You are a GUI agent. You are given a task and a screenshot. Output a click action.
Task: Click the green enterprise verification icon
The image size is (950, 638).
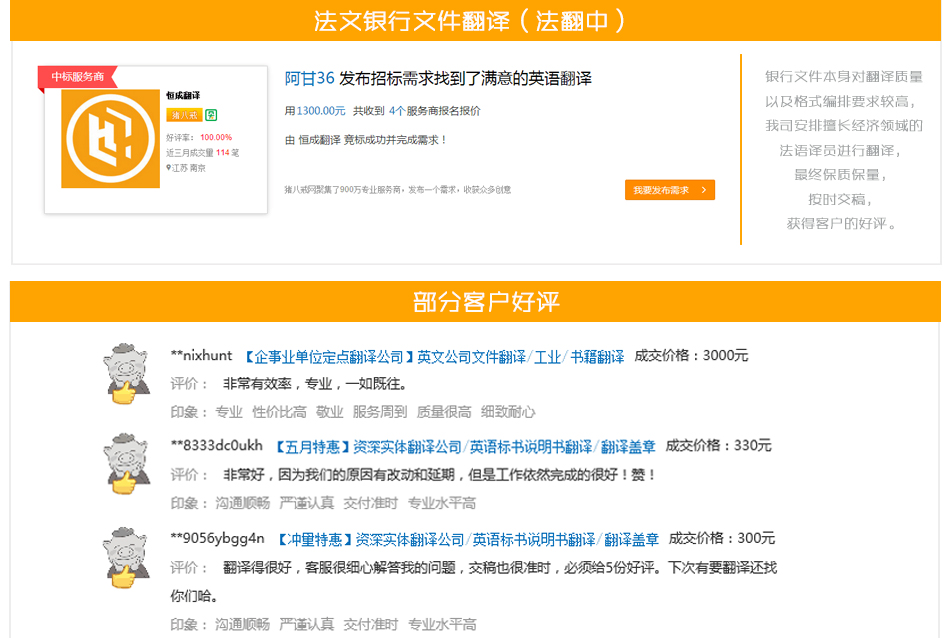click(210, 116)
